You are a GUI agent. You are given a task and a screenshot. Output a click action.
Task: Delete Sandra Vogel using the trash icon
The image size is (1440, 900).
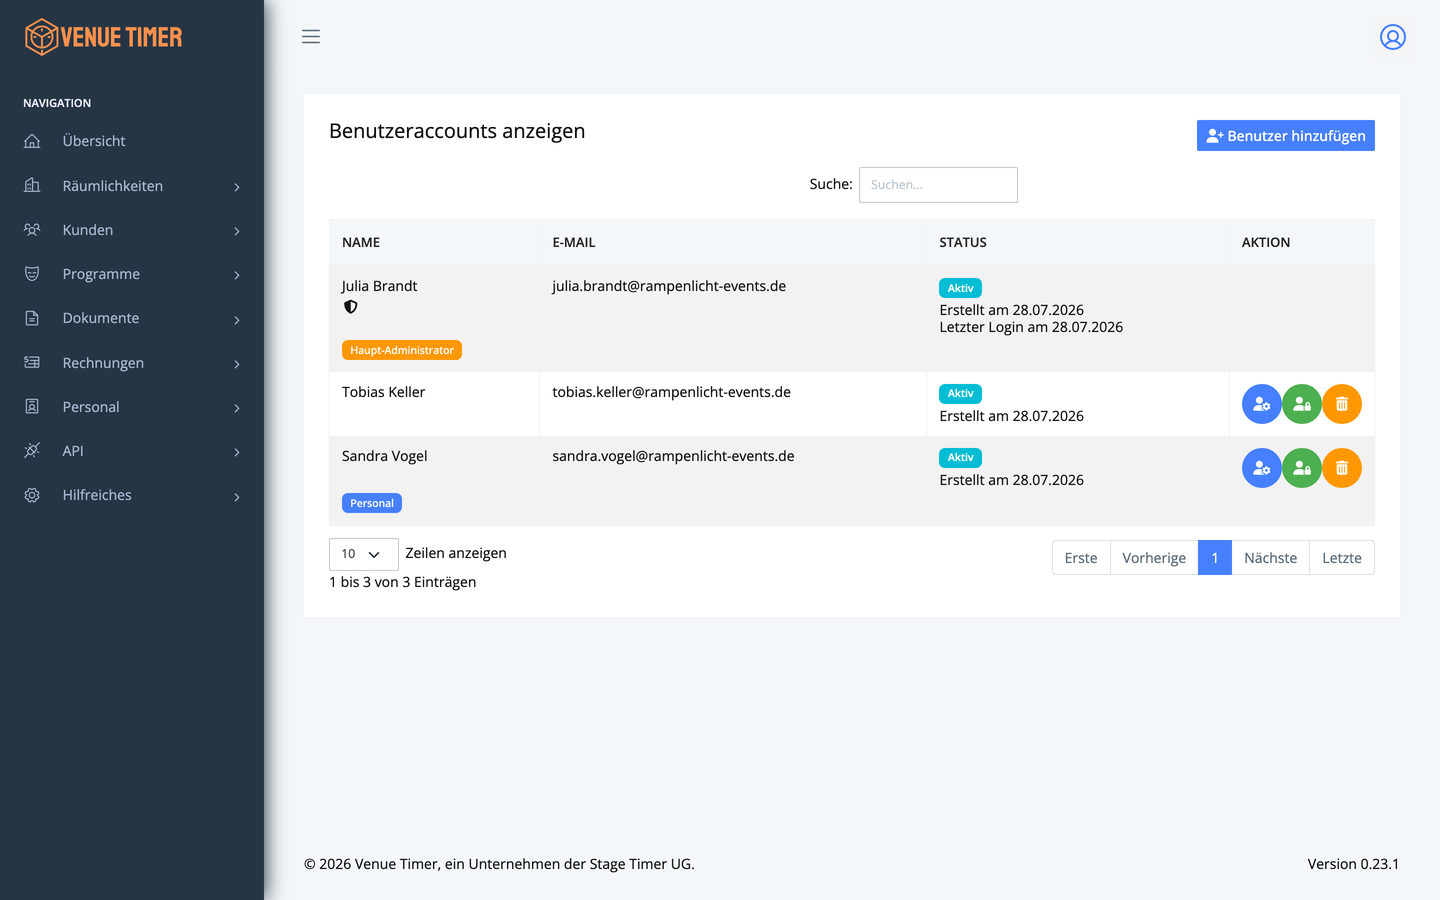(1342, 468)
